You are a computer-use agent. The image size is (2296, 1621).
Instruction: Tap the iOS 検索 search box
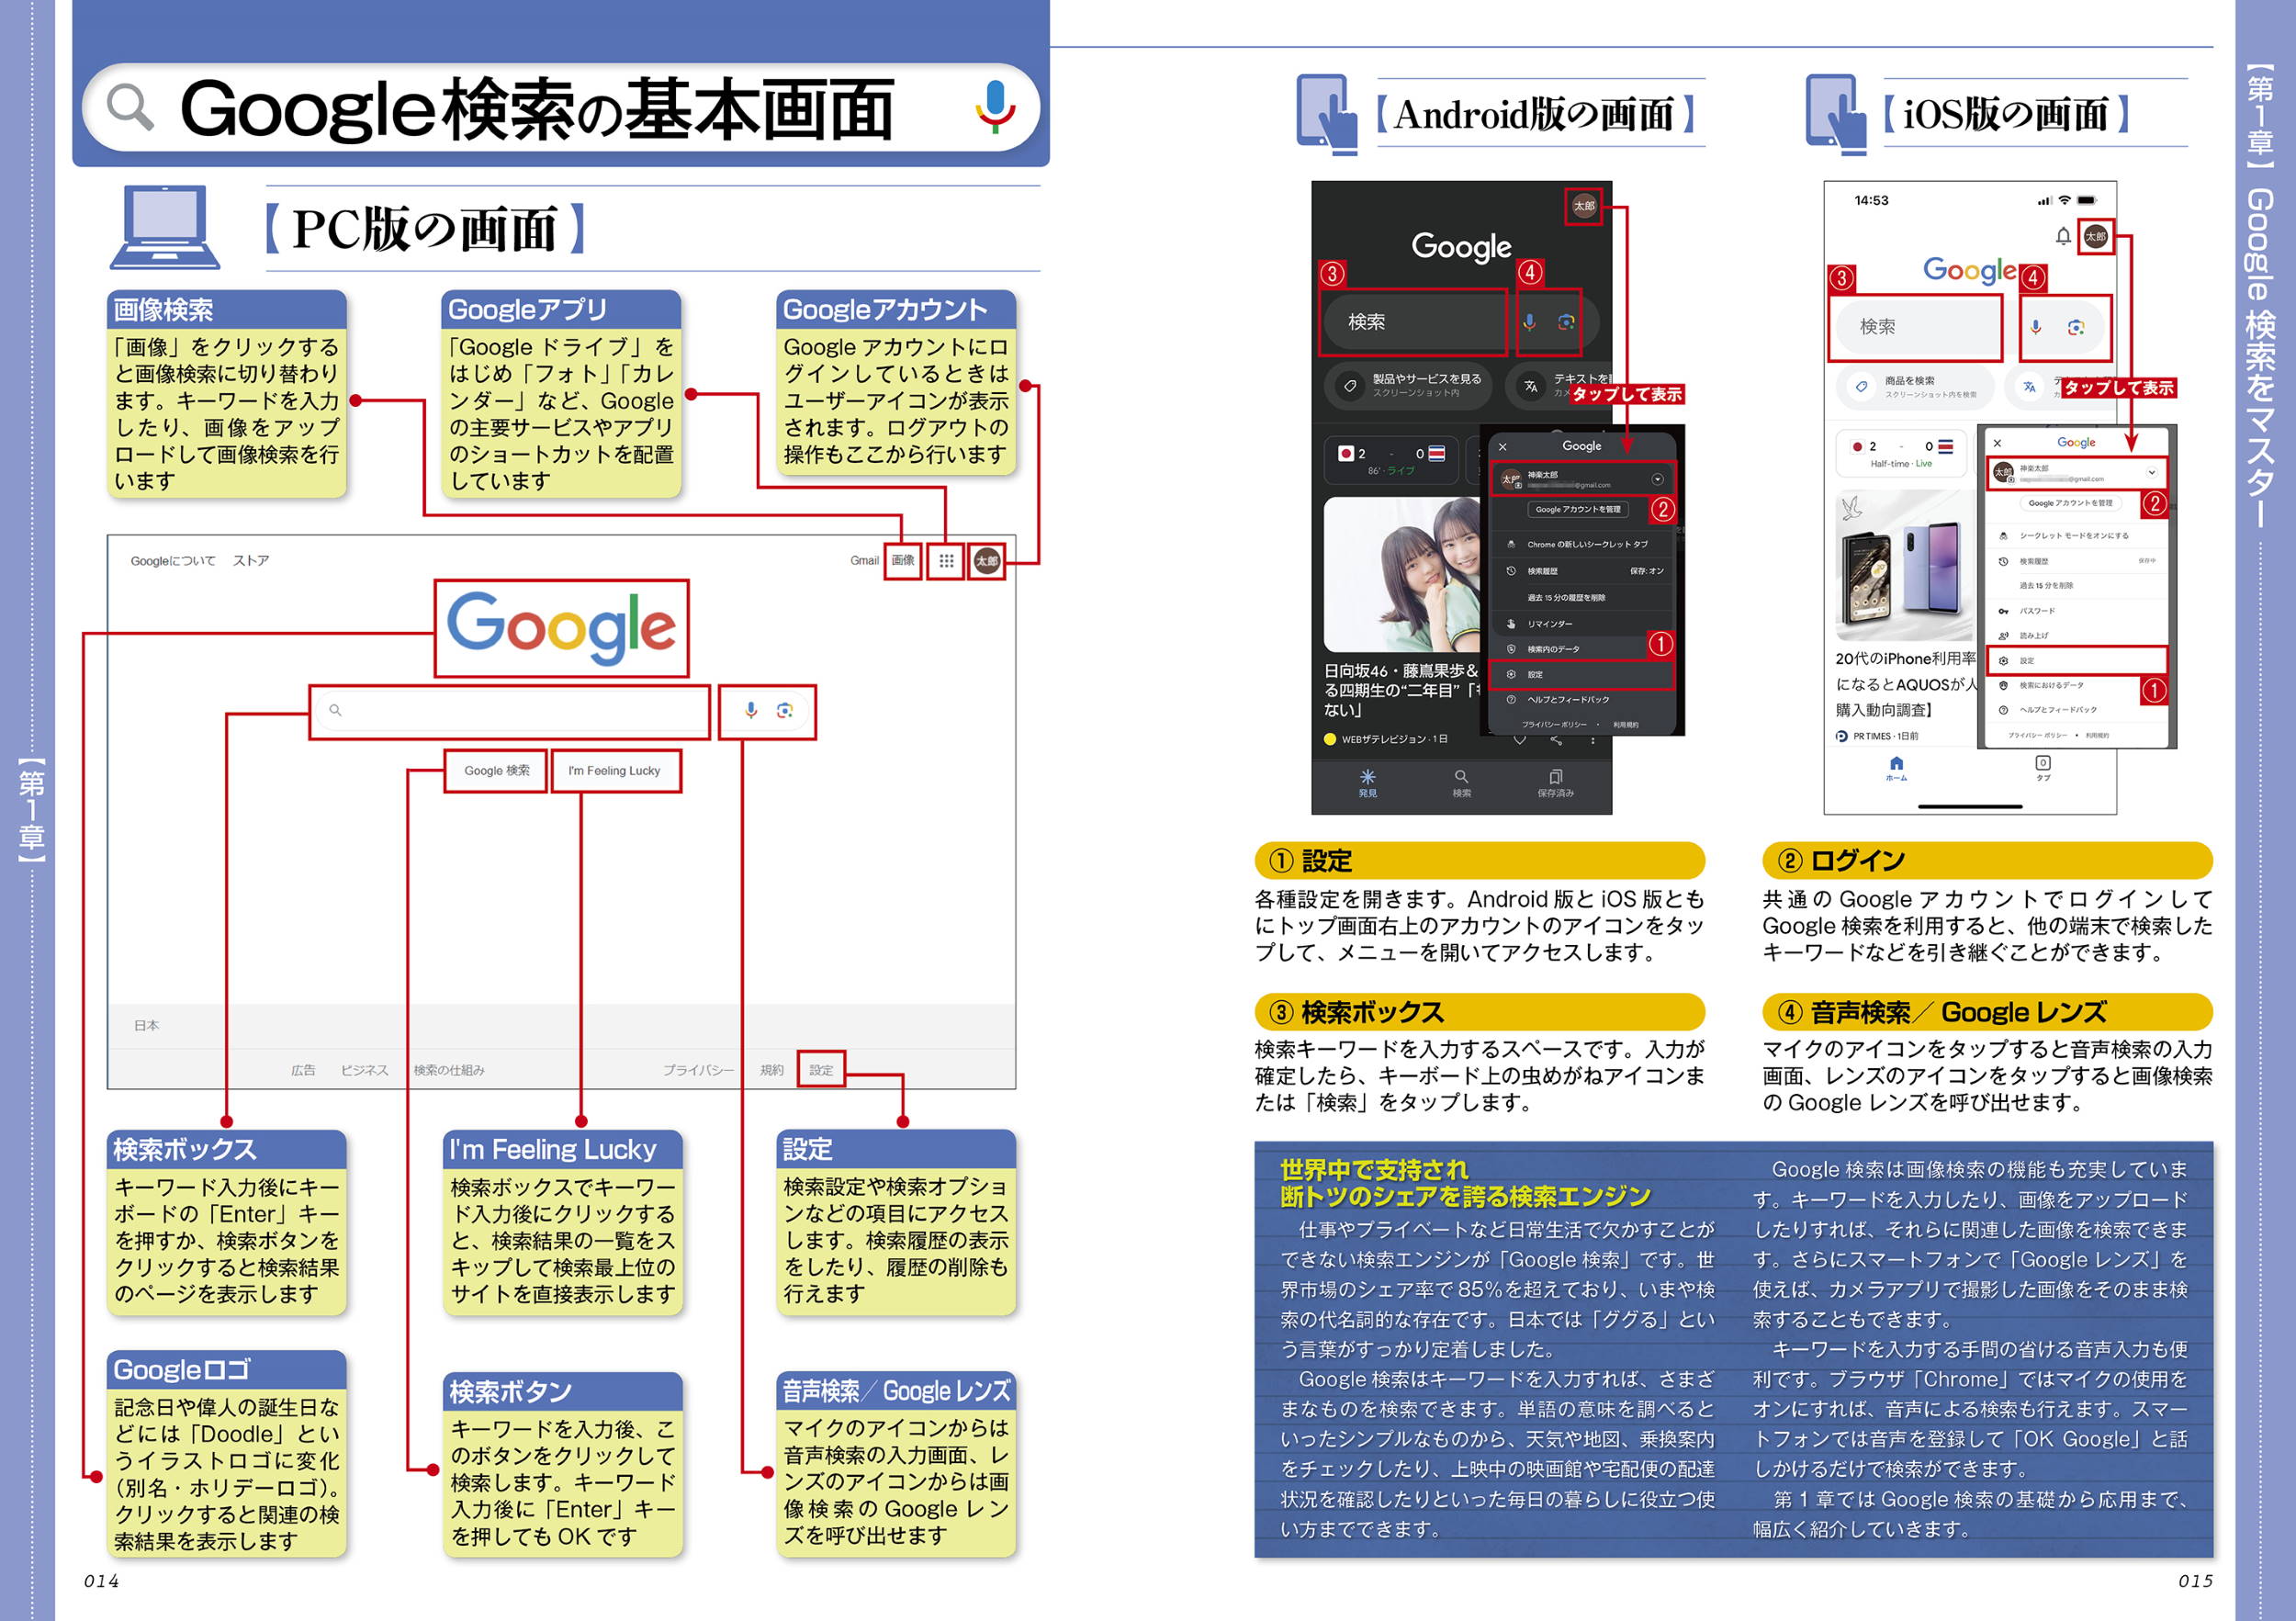pyautogui.click(x=1916, y=327)
